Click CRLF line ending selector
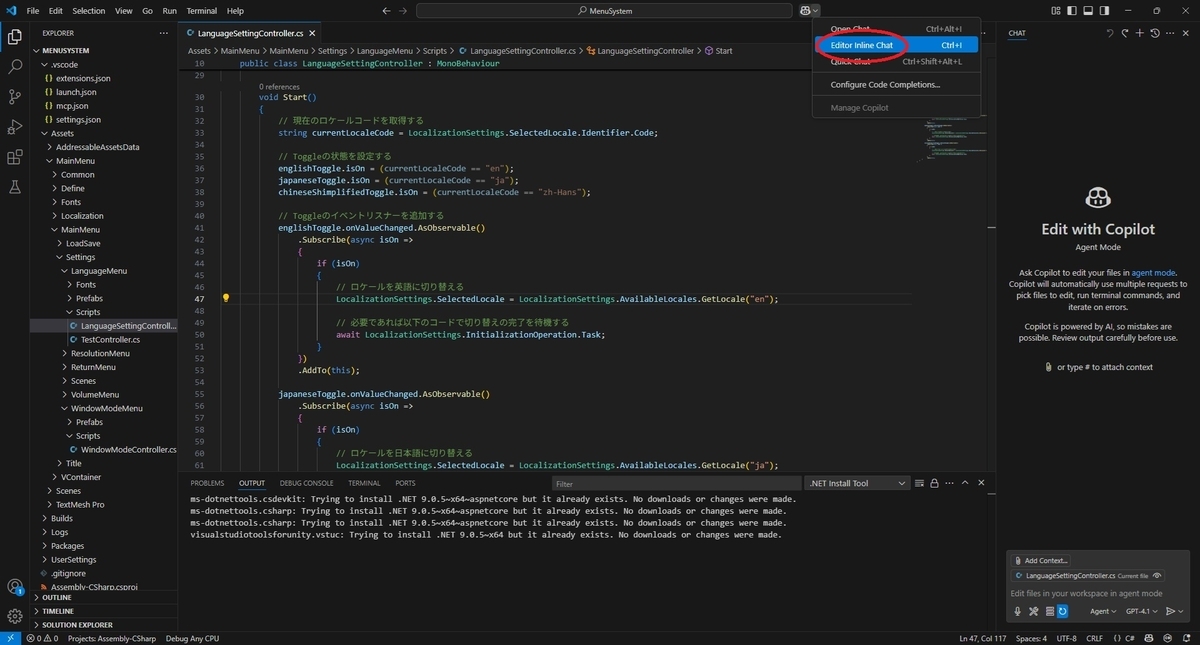 (1094, 638)
